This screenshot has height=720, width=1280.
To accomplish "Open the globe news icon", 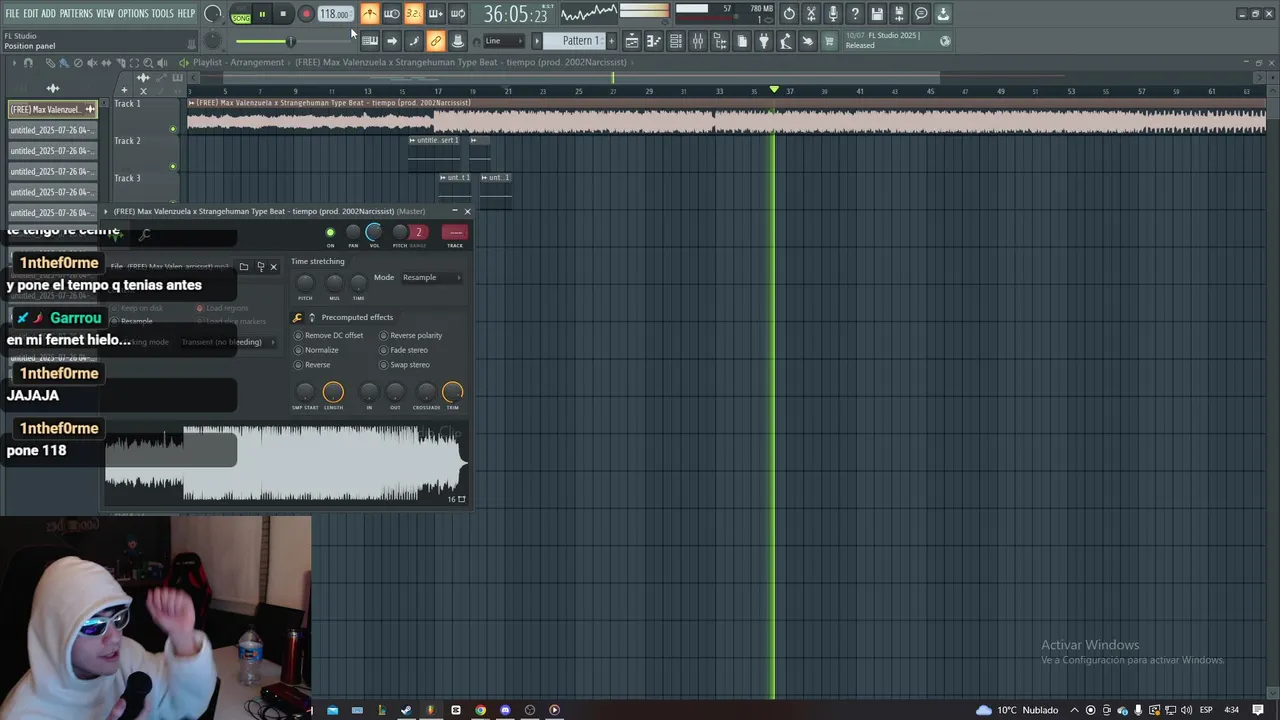I will click(945, 41).
